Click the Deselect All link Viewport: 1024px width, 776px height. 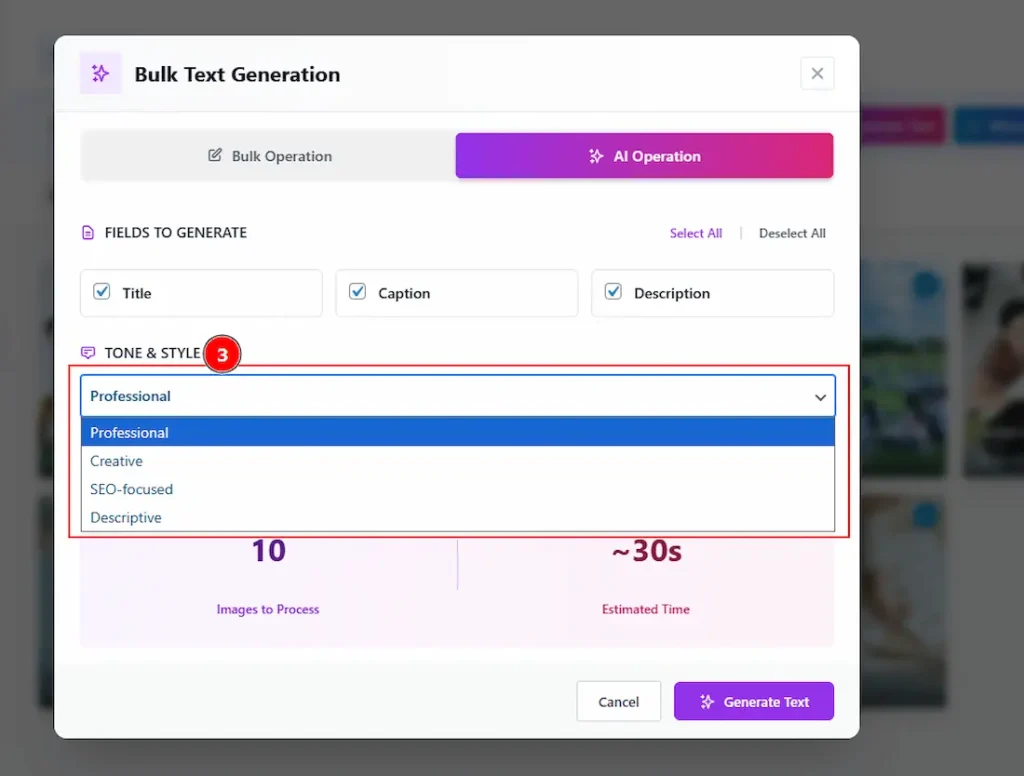click(792, 233)
